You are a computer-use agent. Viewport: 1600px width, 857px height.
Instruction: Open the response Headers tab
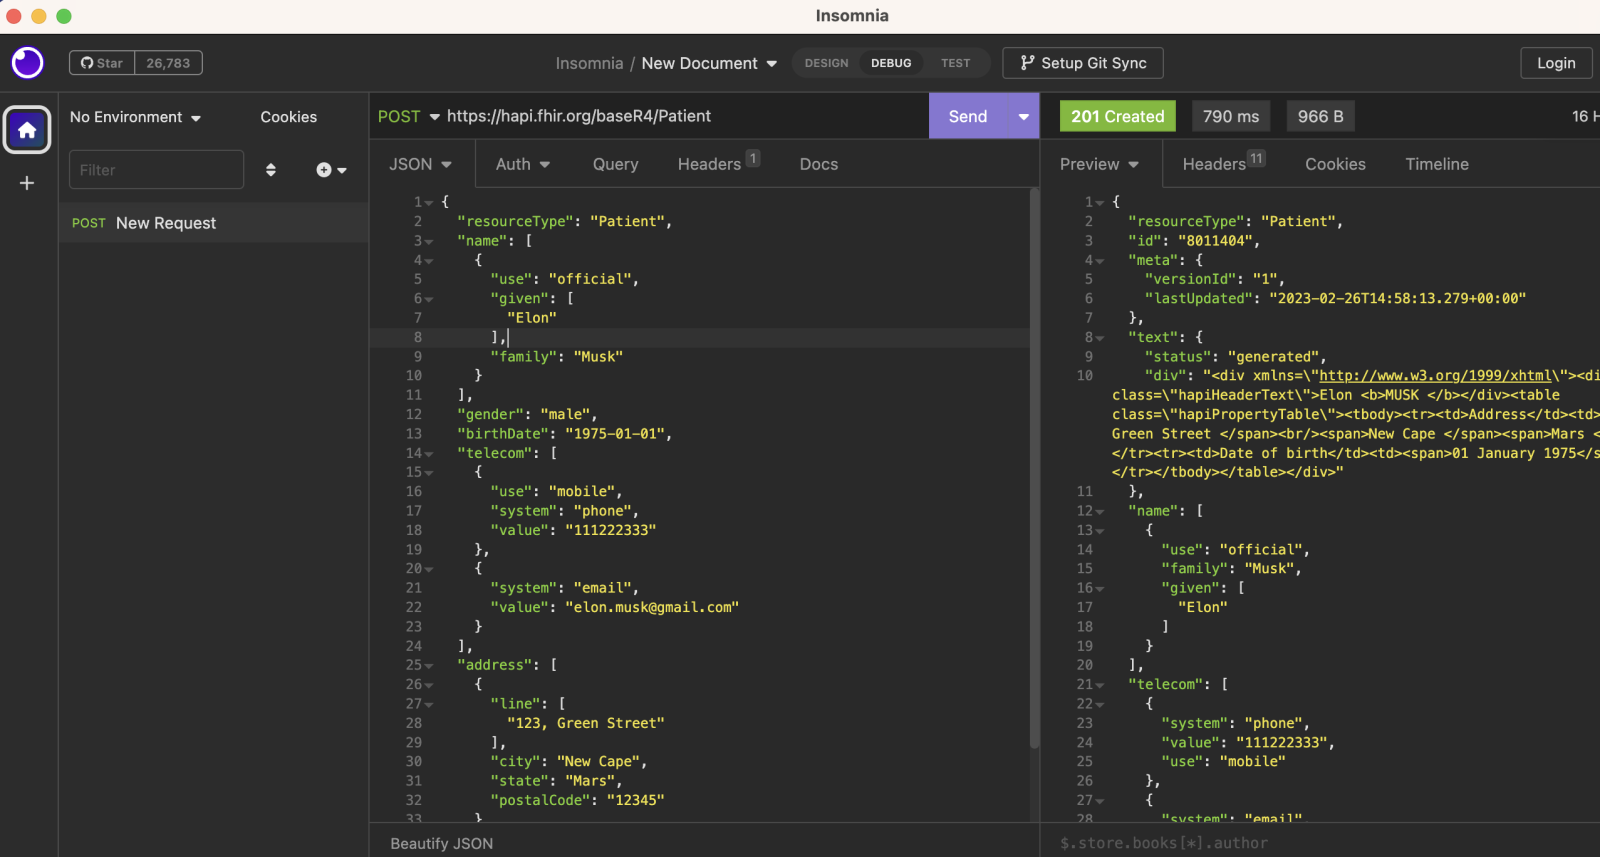1224,163
